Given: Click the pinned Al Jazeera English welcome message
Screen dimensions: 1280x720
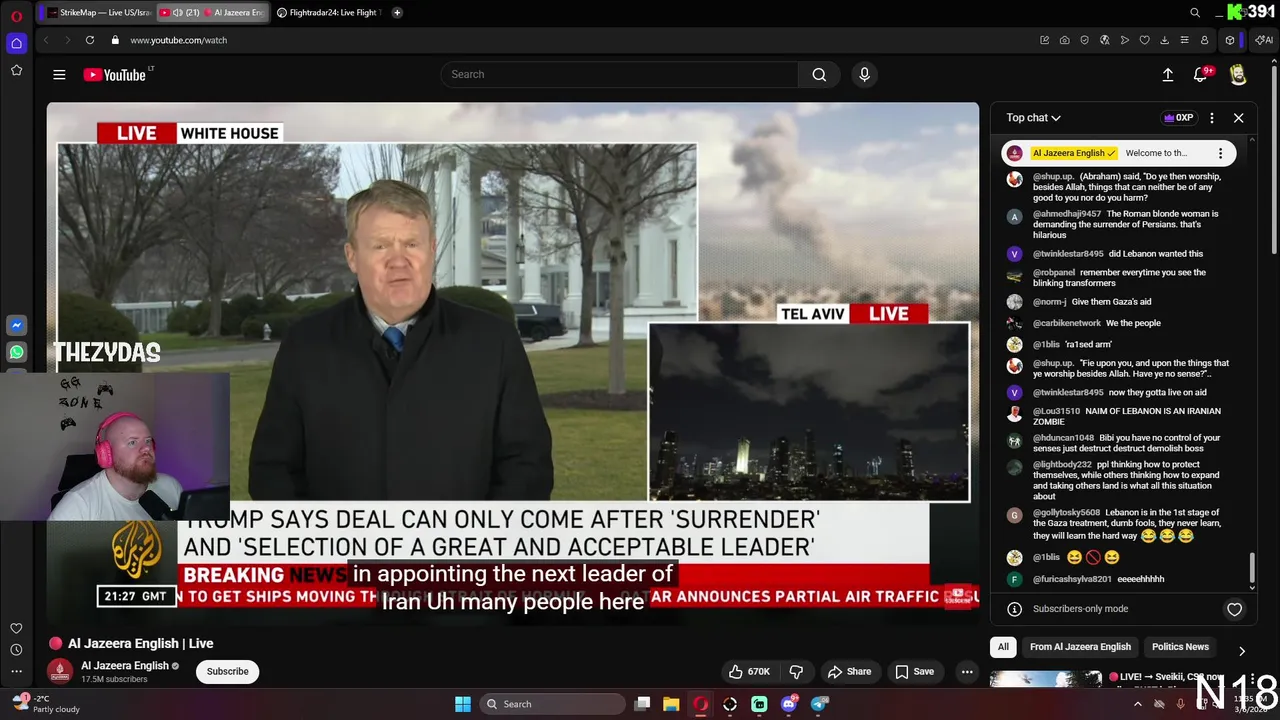Looking at the screenshot, I should click(x=1118, y=153).
